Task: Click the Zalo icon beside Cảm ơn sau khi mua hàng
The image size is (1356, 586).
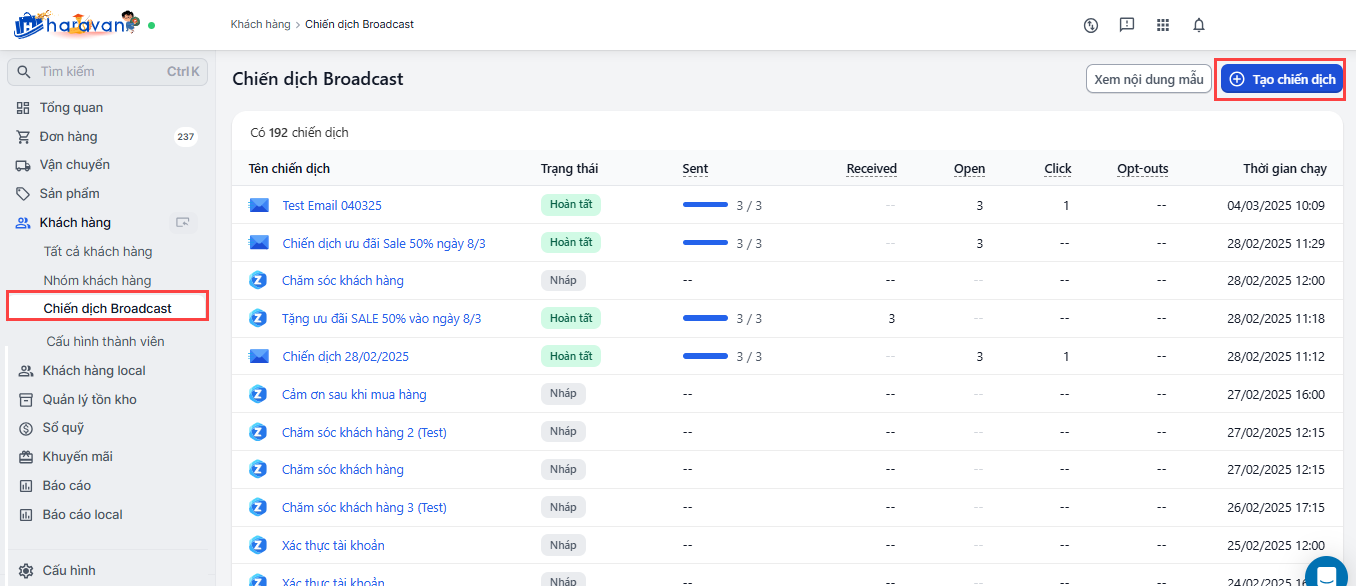Action: pos(258,394)
